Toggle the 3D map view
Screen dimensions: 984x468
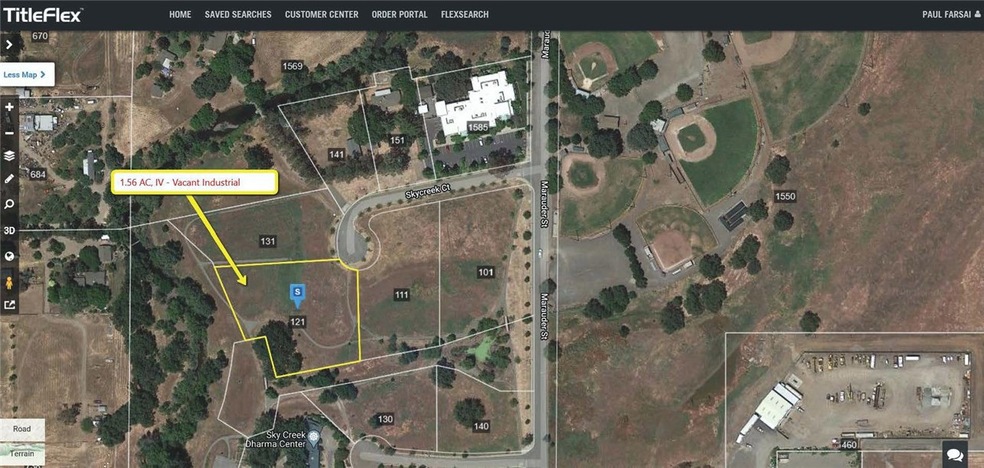[9, 230]
